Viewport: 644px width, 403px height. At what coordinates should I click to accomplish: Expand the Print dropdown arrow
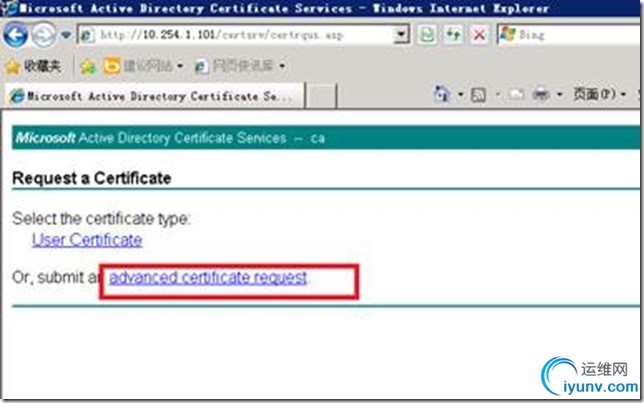point(559,95)
